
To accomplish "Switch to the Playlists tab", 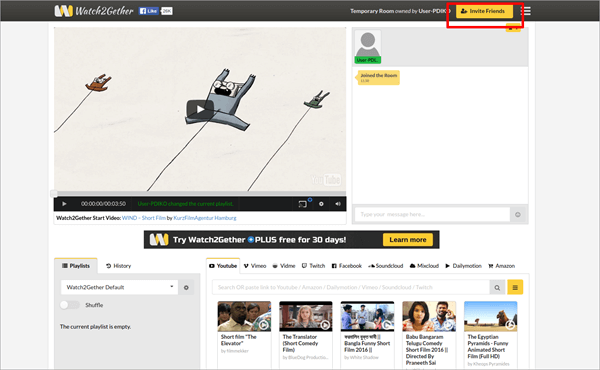I will pos(76,266).
